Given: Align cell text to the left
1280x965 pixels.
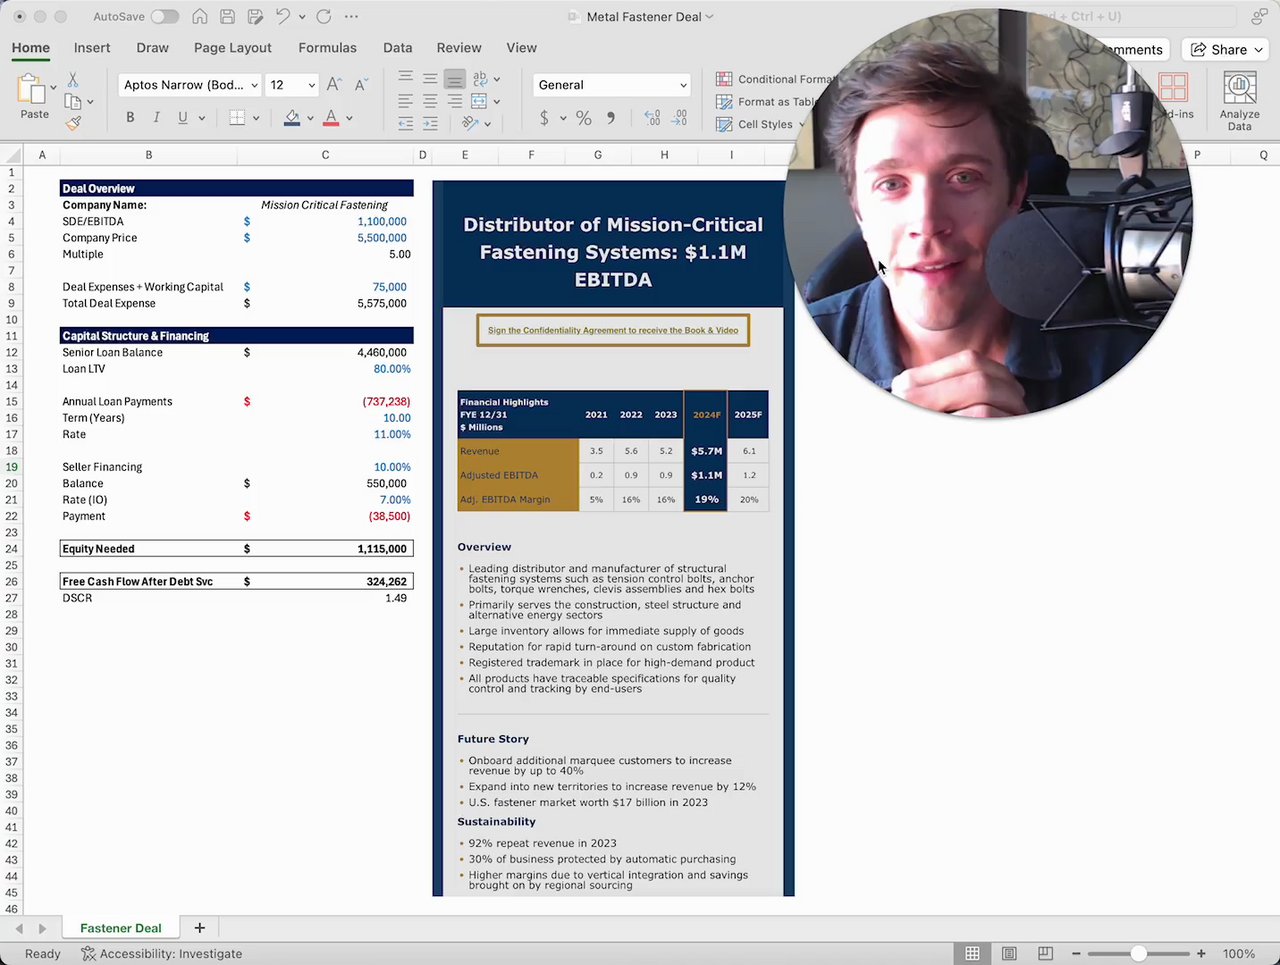Looking at the screenshot, I should click(405, 101).
